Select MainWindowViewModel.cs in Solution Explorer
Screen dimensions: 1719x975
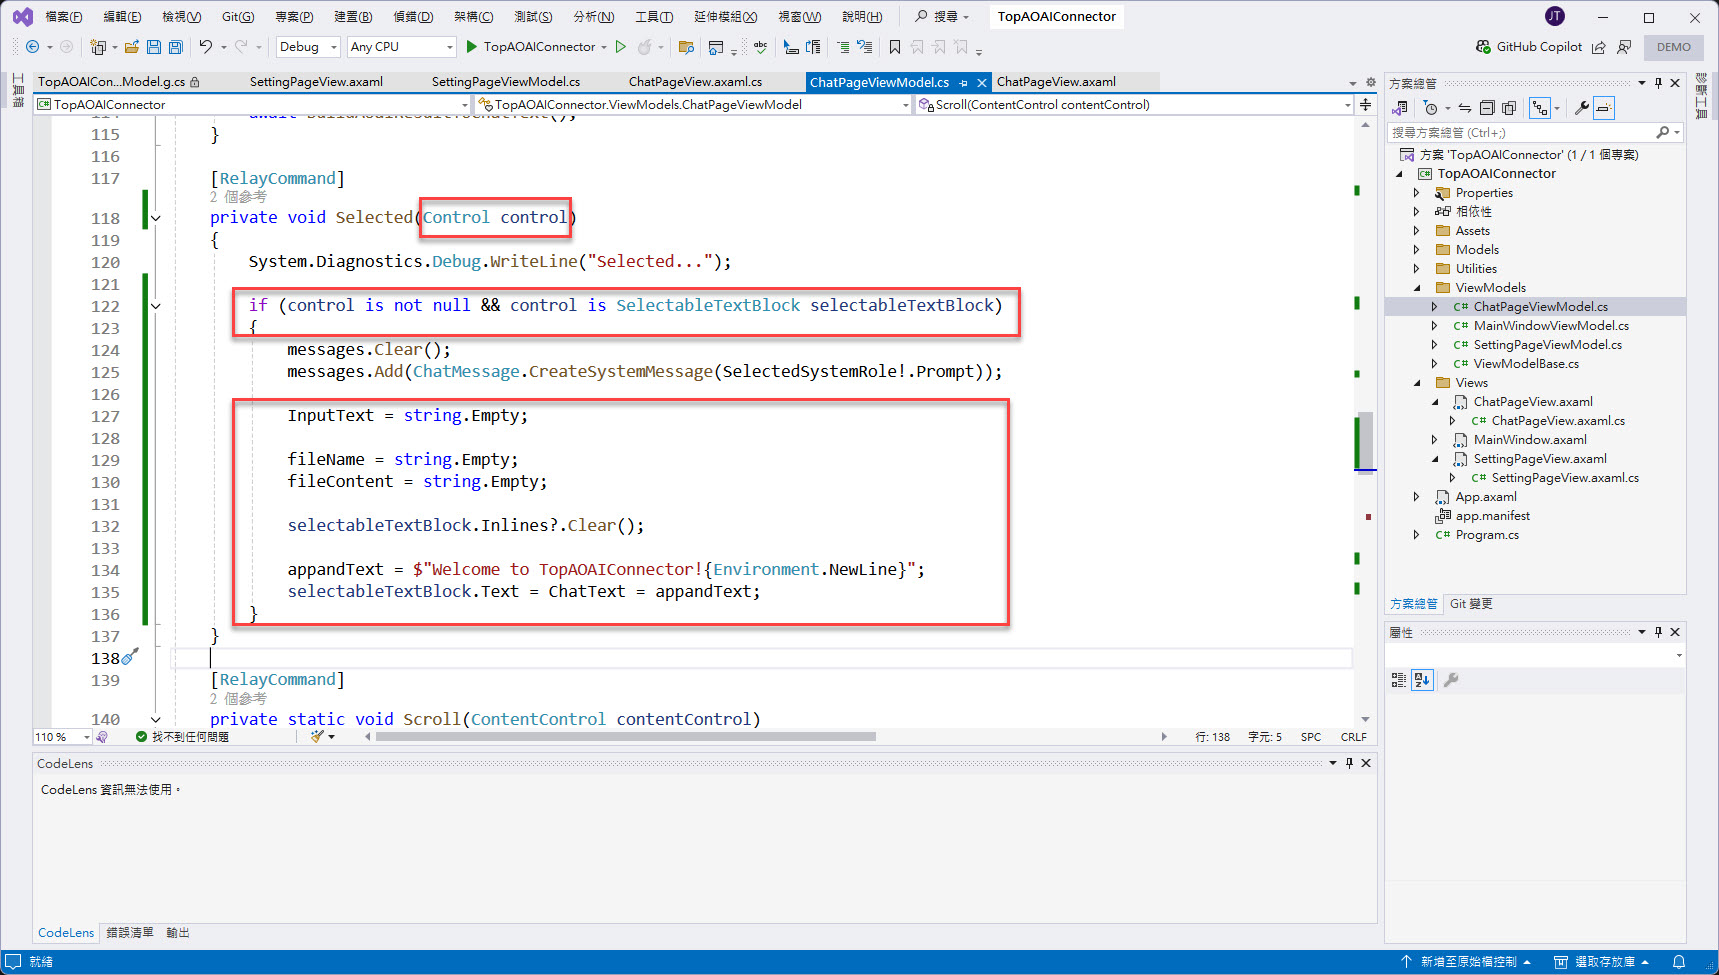1551,326
